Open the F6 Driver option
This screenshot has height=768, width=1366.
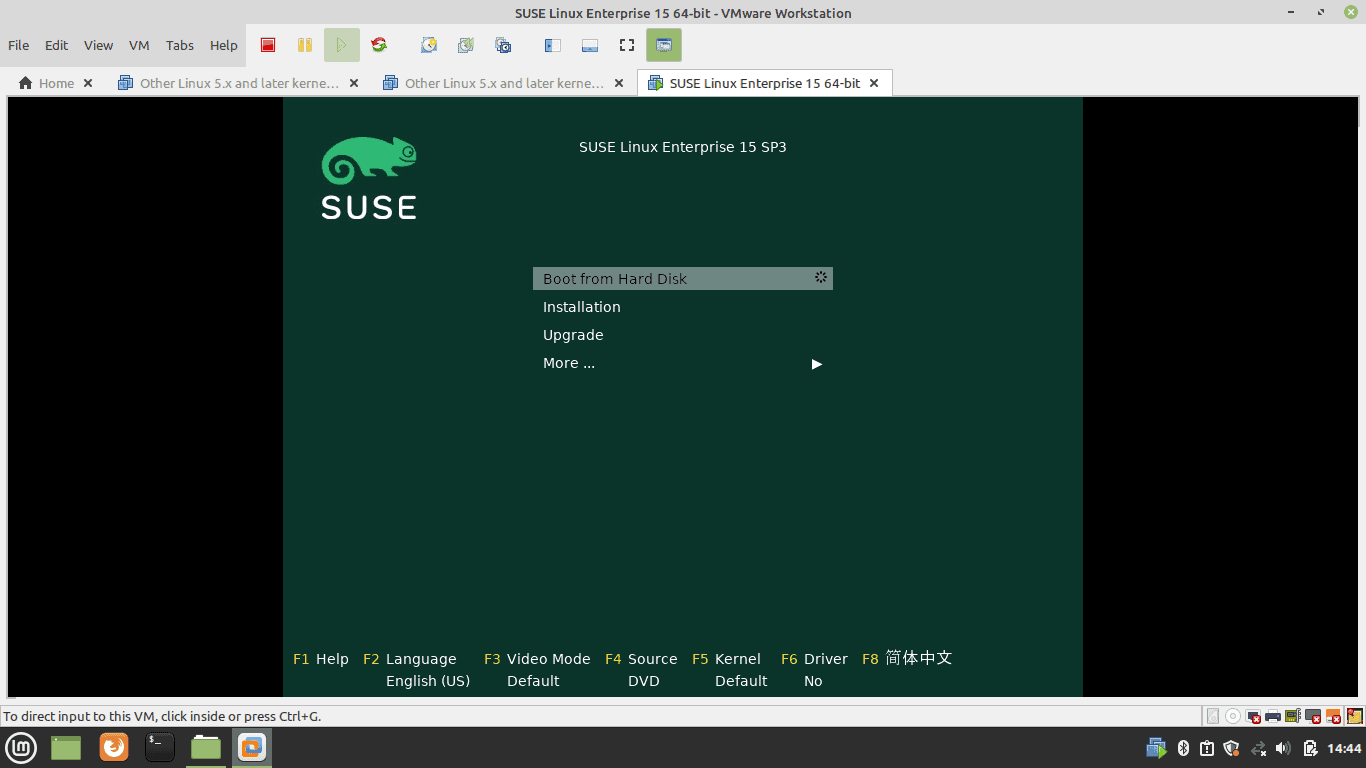coord(814,659)
